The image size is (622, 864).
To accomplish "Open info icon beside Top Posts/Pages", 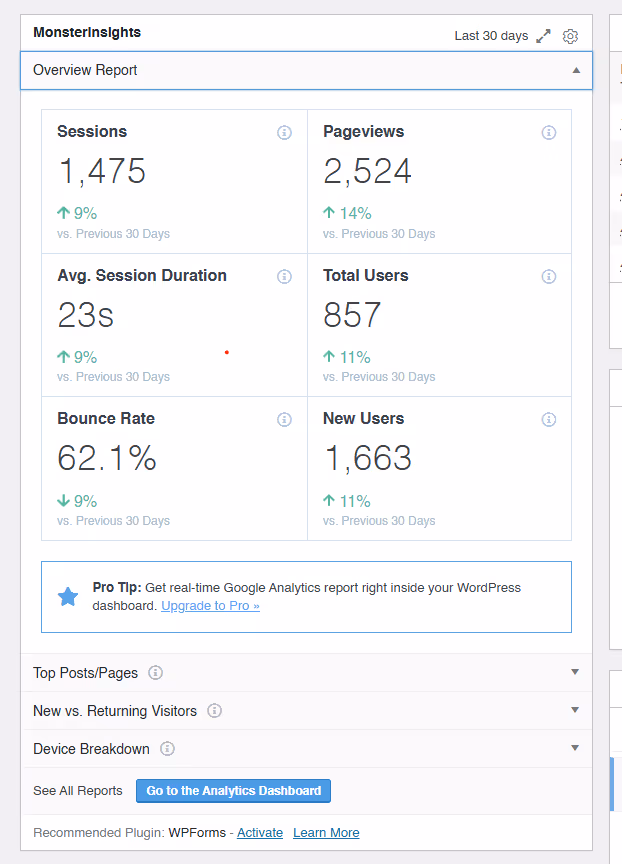I will 155,673.
